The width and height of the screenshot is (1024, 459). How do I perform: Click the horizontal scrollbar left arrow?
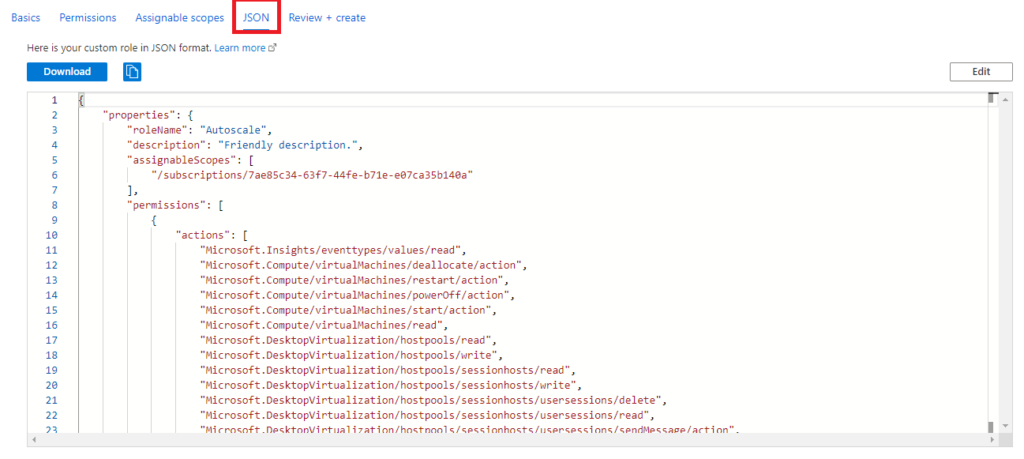[x=33, y=440]
